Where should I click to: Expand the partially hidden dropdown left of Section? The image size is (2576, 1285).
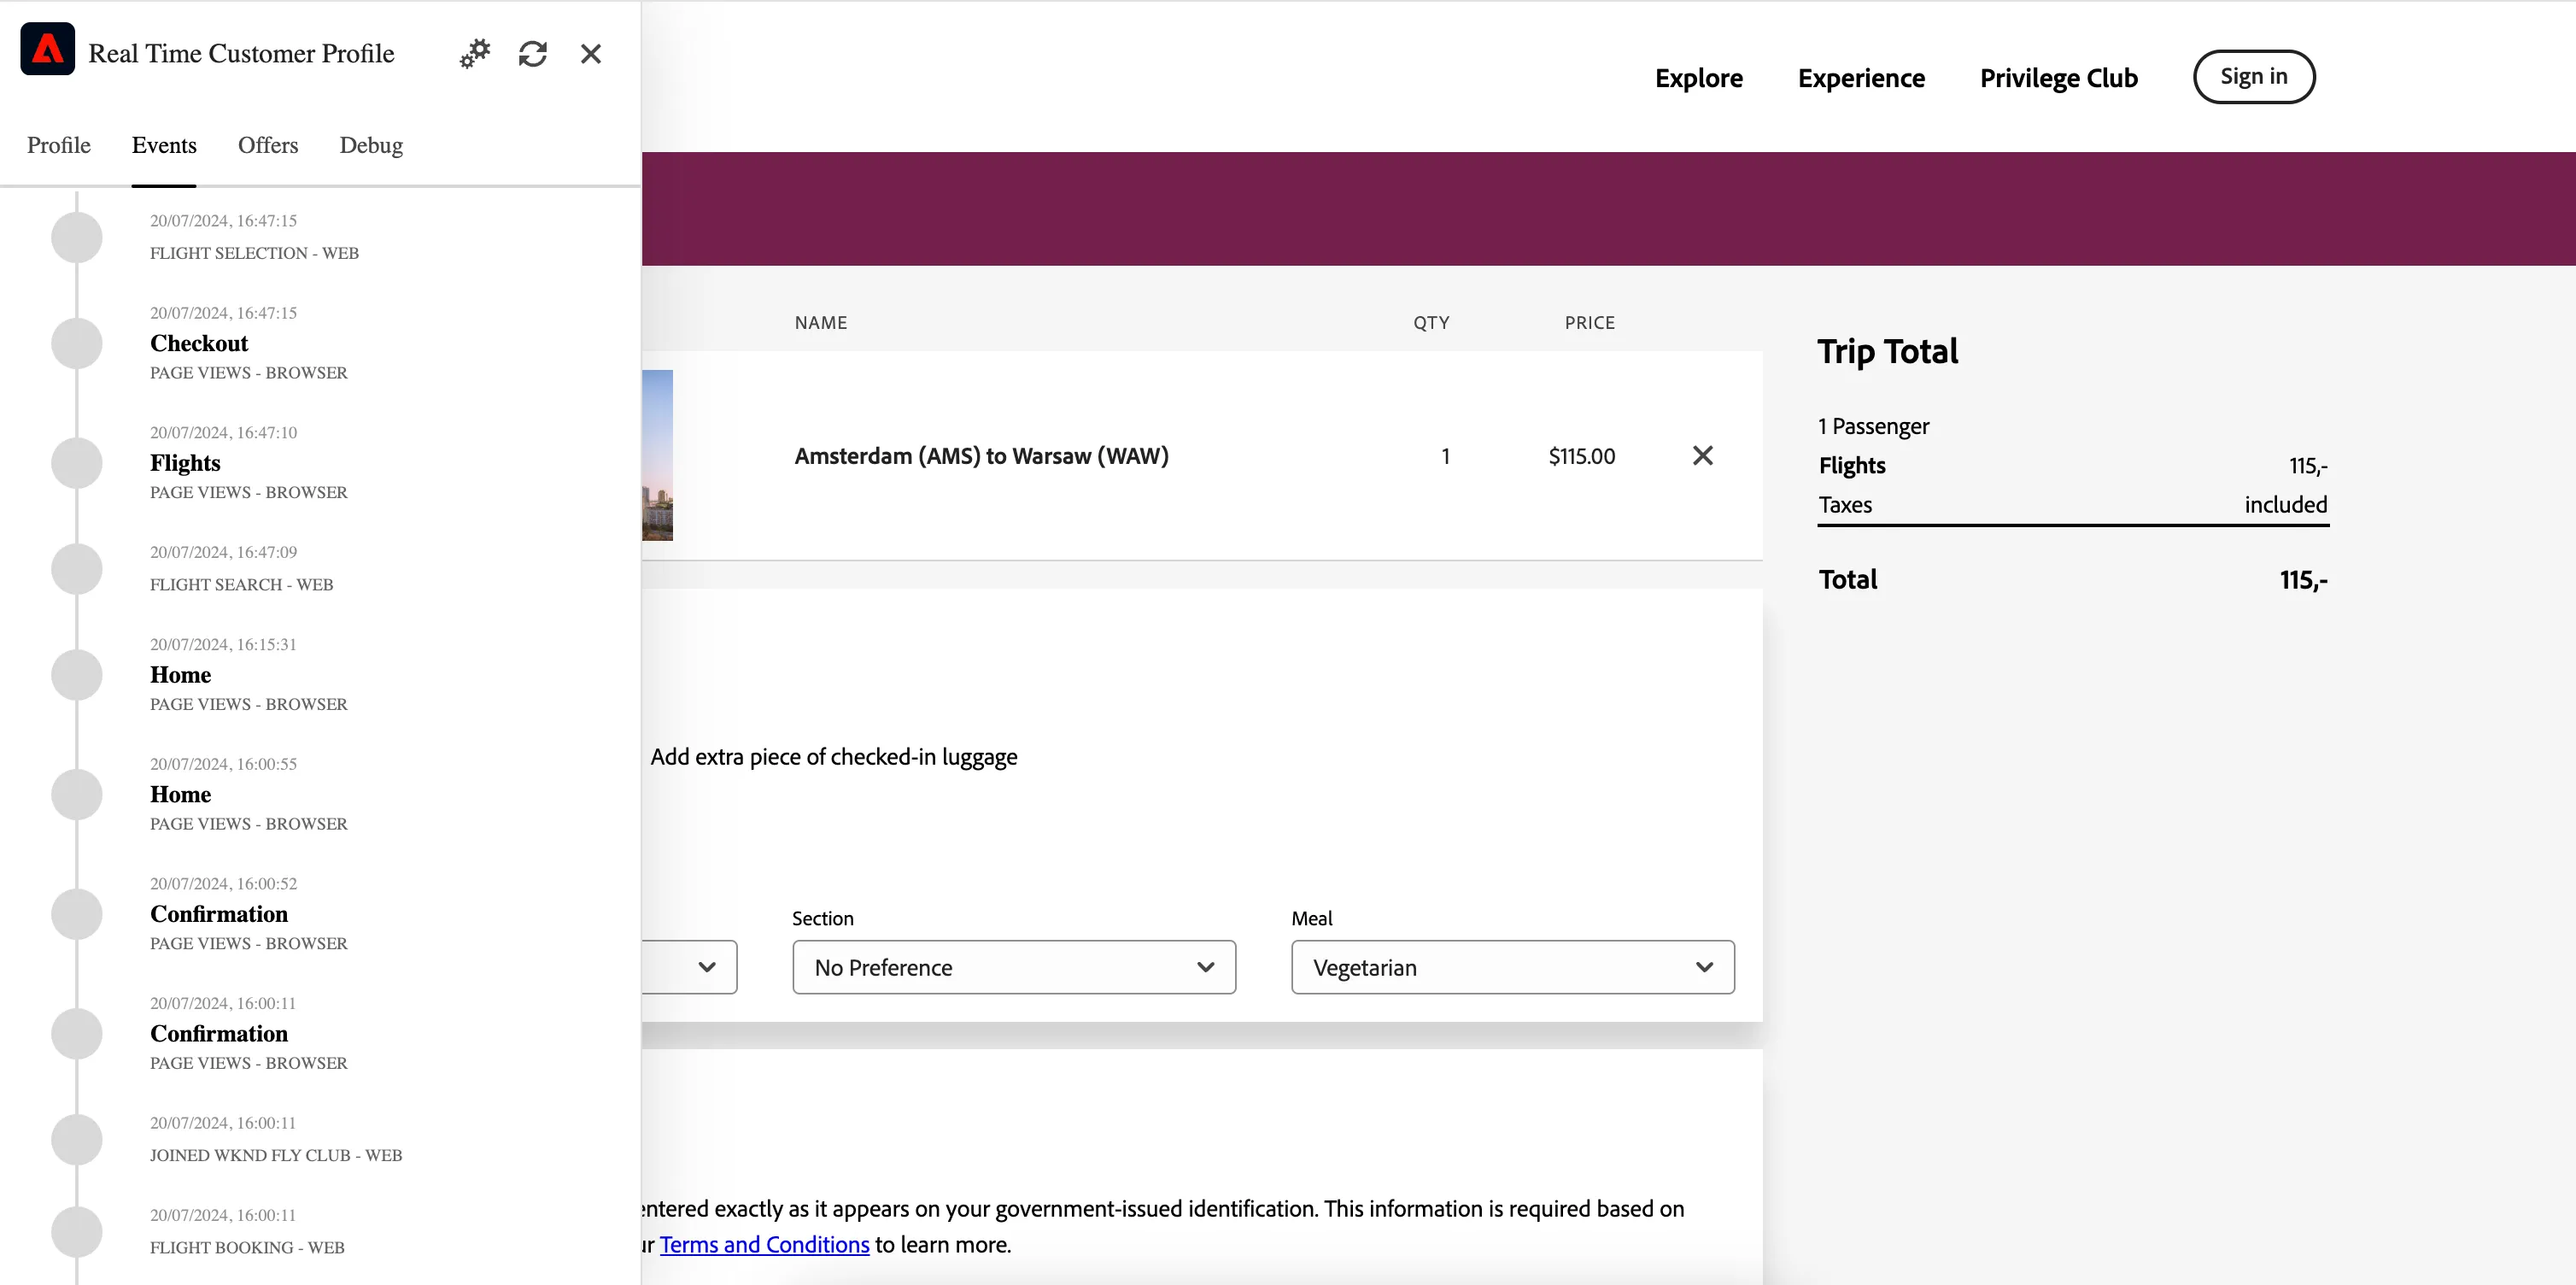(690, 967)
